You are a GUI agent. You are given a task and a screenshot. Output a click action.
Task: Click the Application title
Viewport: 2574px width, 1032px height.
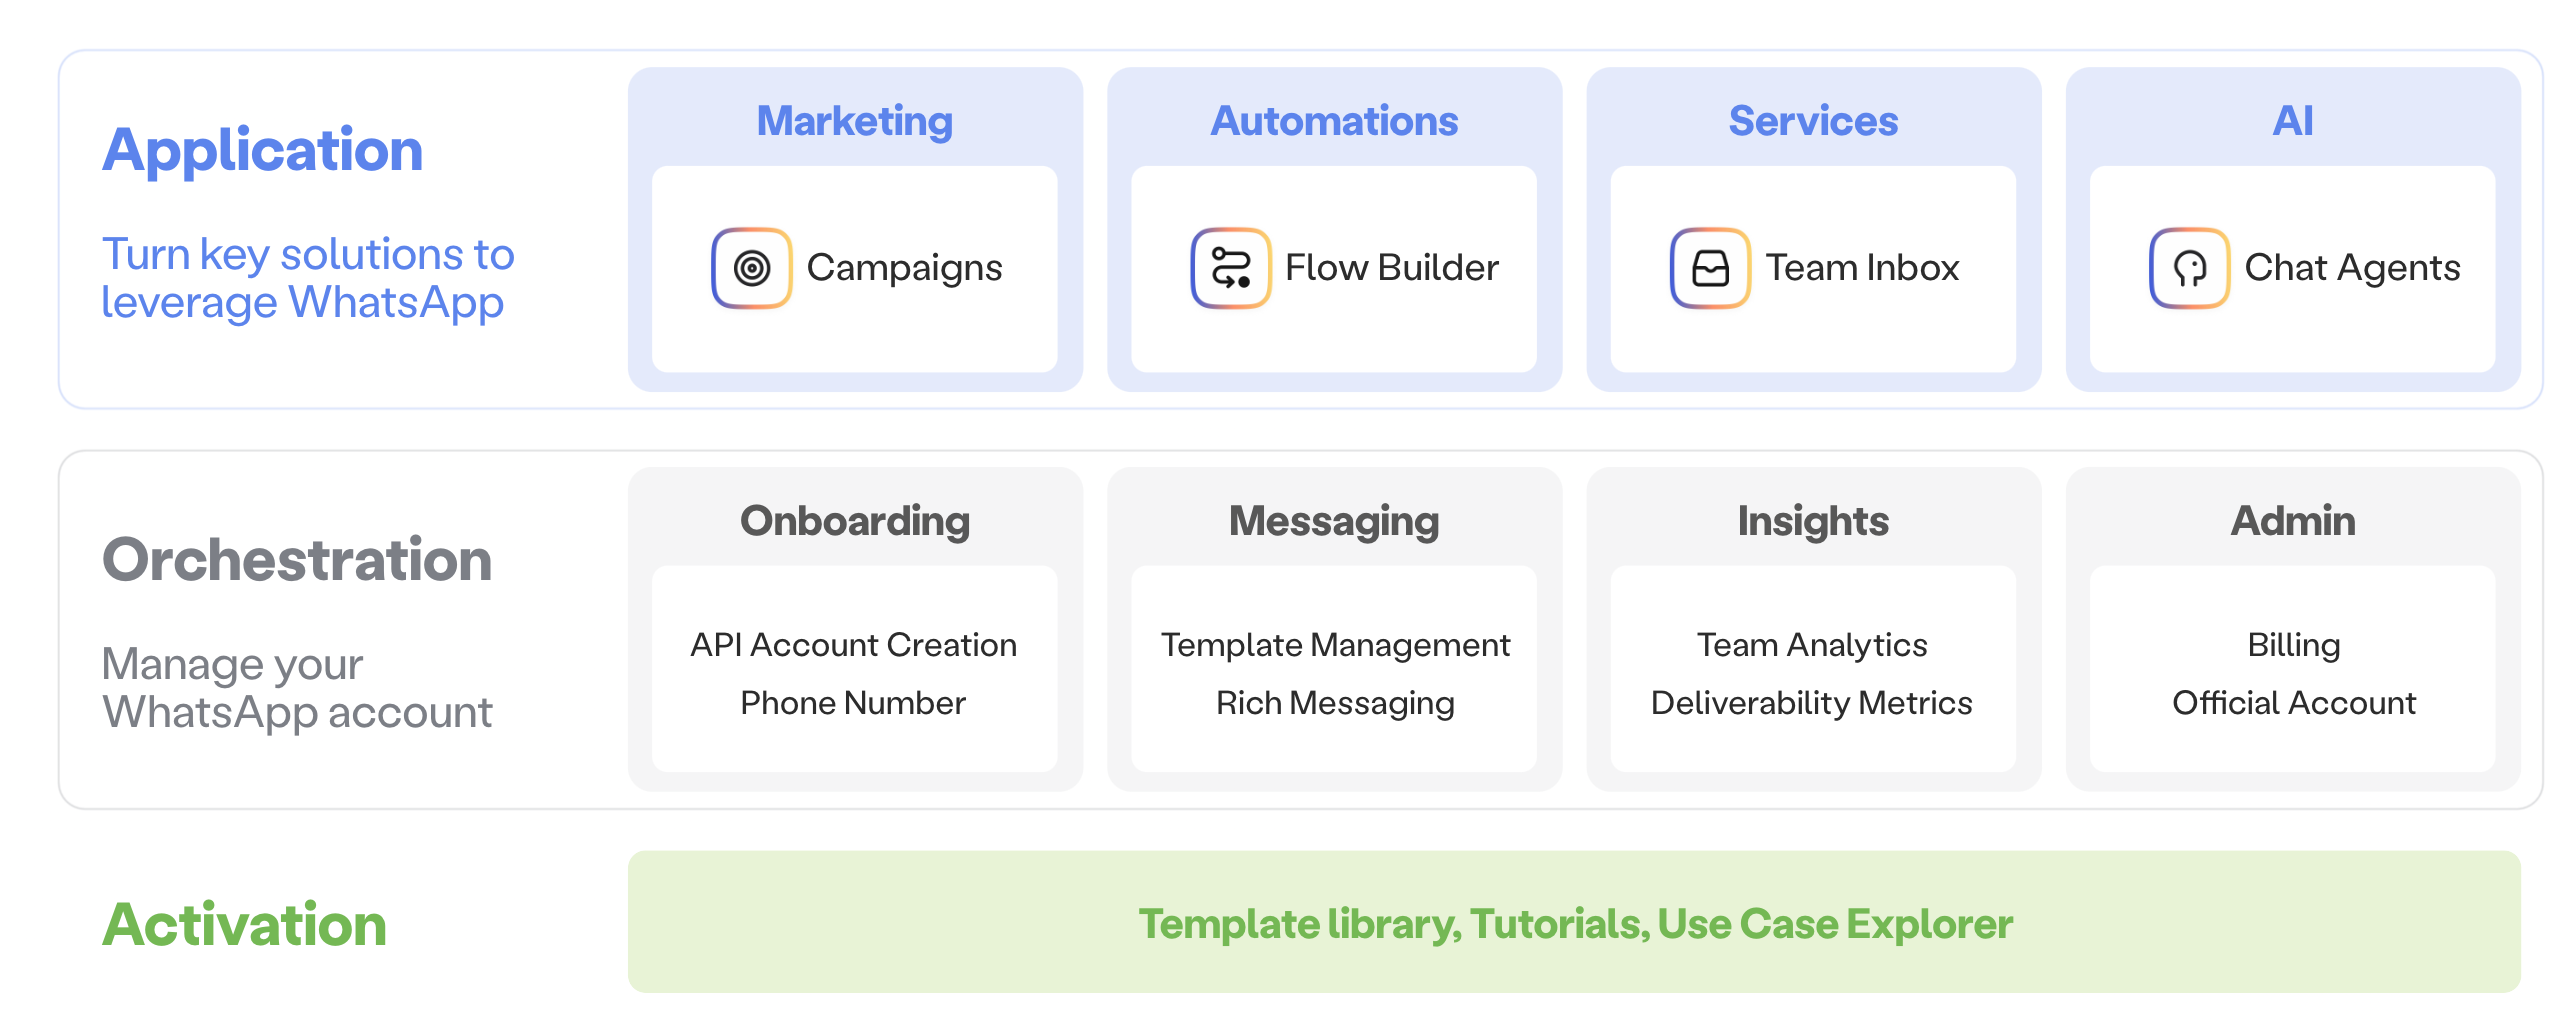pyautogui.click(x=263, y=152)
